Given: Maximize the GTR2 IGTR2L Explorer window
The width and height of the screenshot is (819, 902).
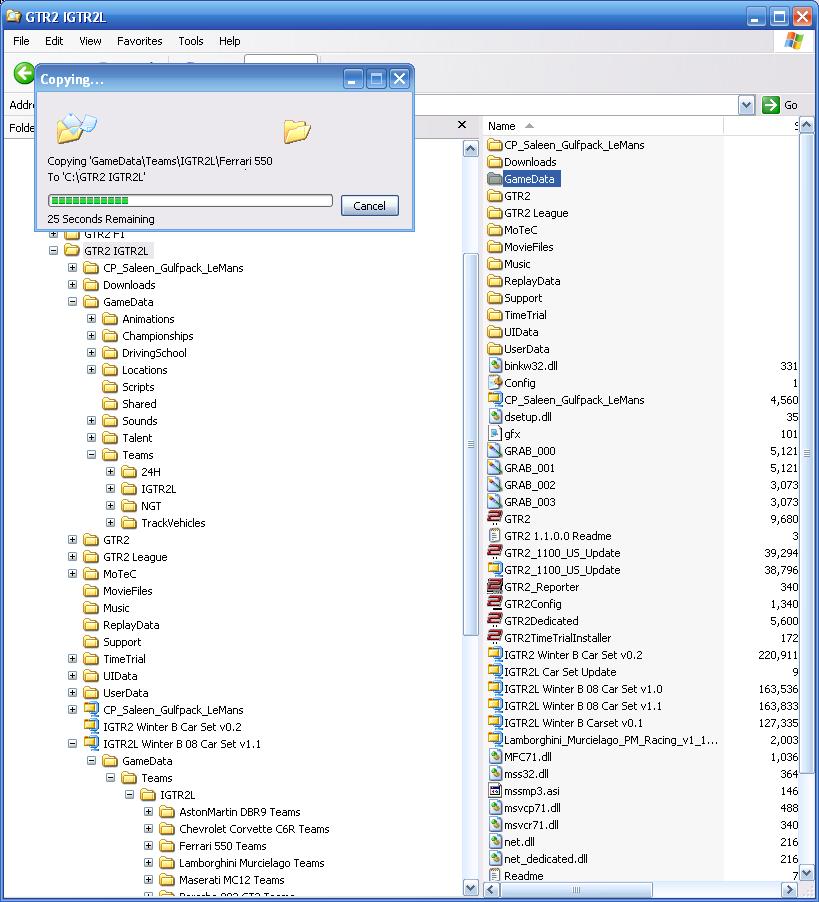Looking at the screenshot, I should pos(779,17).
